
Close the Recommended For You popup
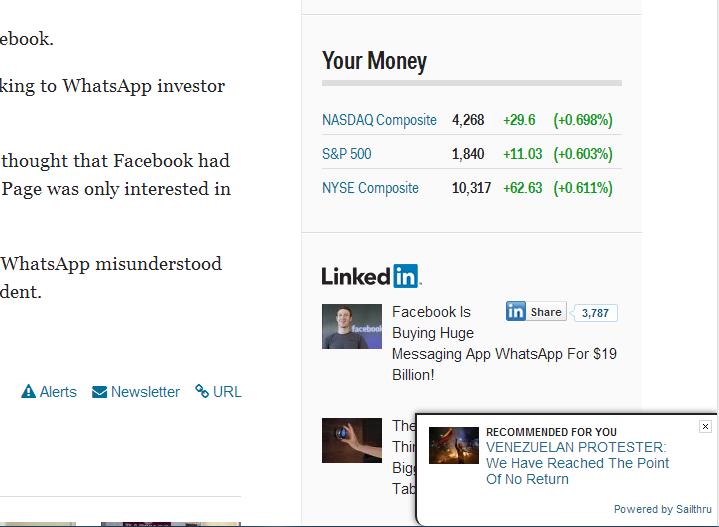(x=705, y=427)
